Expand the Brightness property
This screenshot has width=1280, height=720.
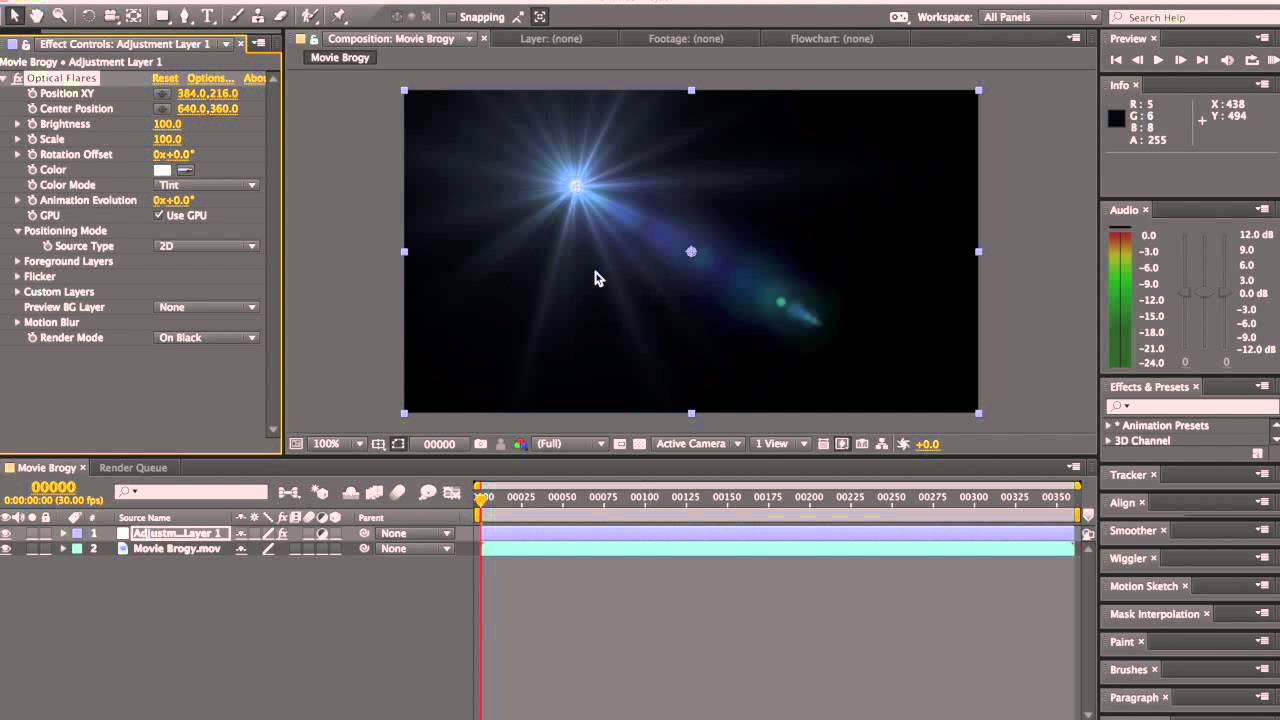point(17,124)
